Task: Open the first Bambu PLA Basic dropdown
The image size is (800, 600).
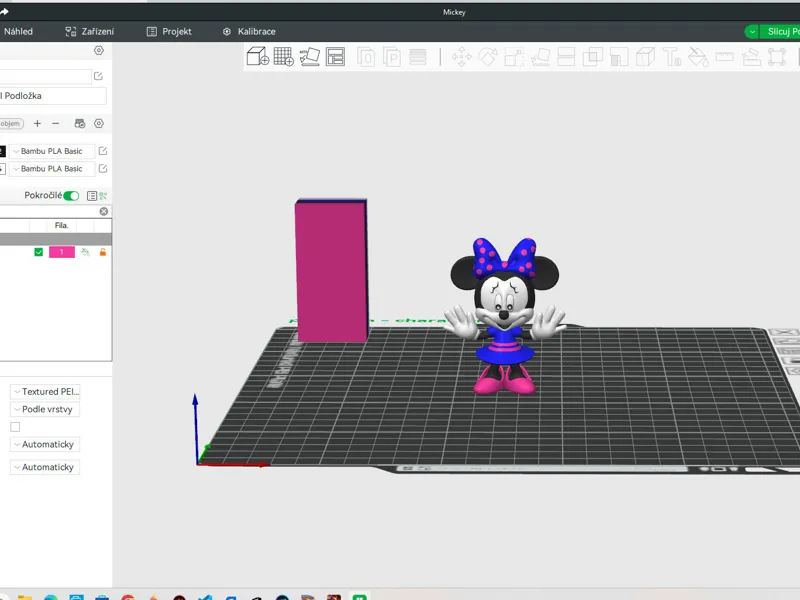Action: (x=52, y=151)
